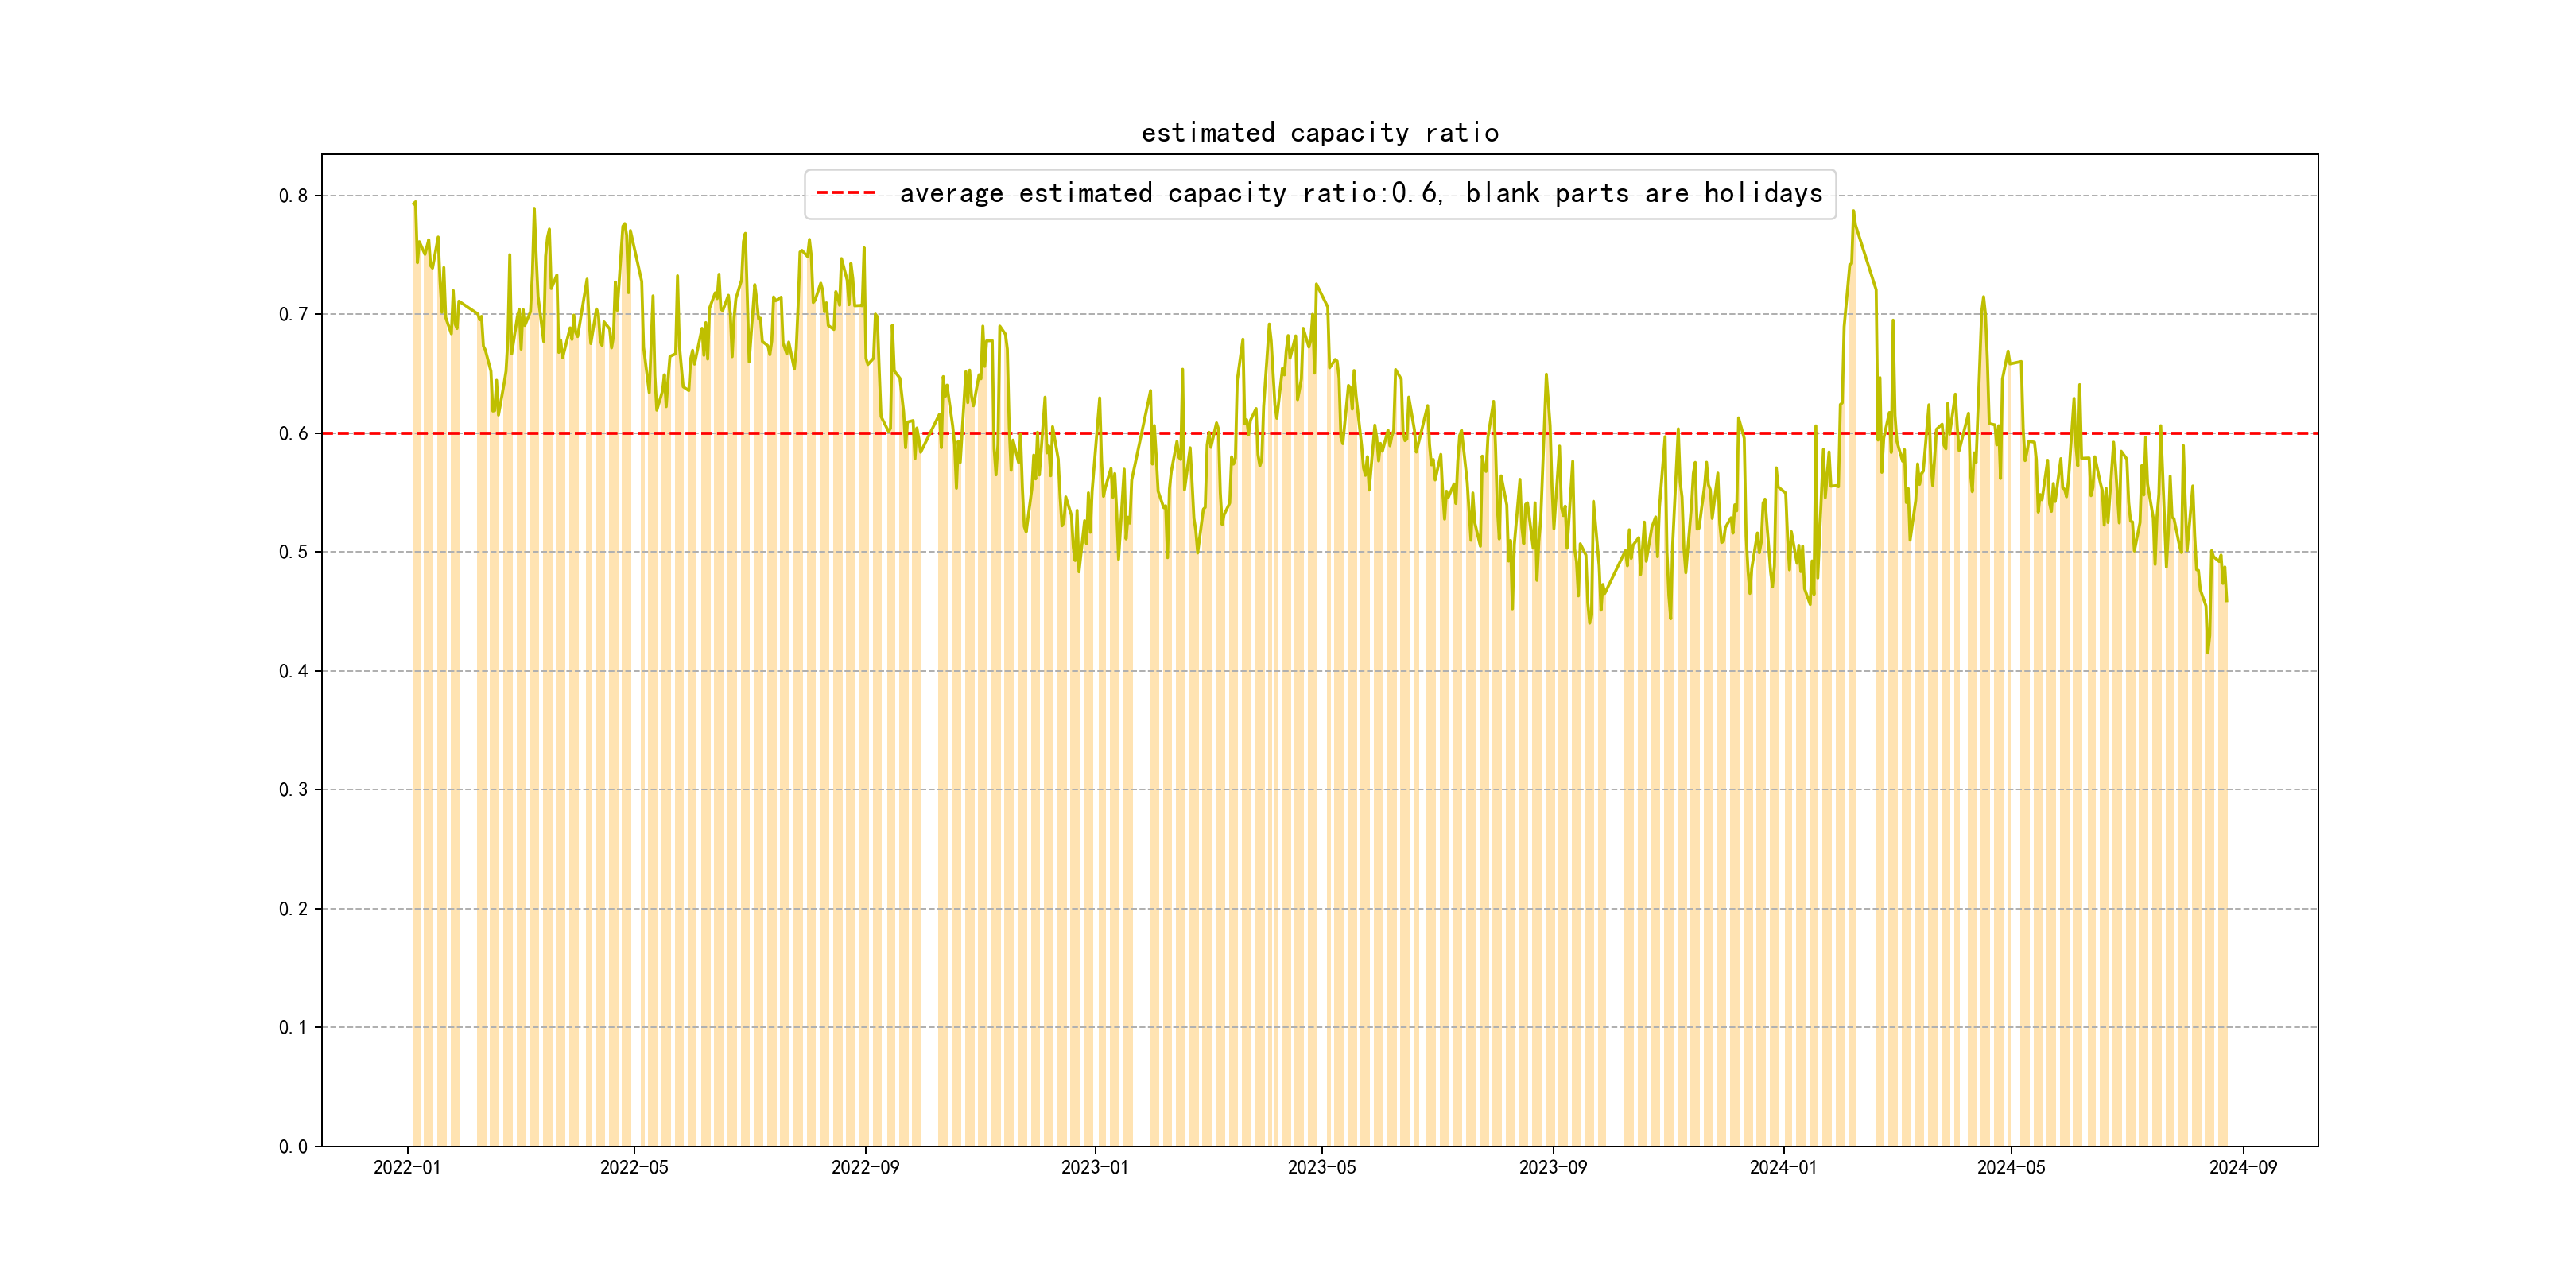Click the 0.2 y-axis tick label
Viewport: 2576px width, 1288px height.
coord(293,909)
